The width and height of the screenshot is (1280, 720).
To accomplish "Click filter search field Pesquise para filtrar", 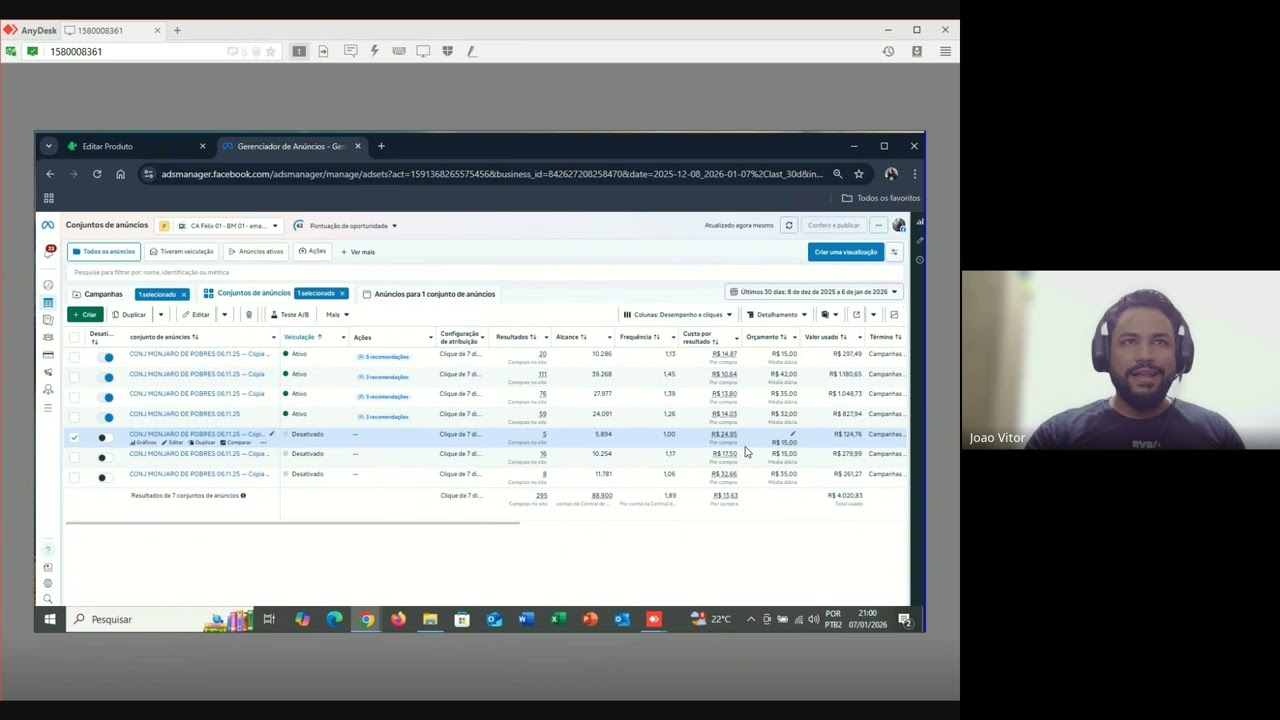I will [x=485, y=272].
